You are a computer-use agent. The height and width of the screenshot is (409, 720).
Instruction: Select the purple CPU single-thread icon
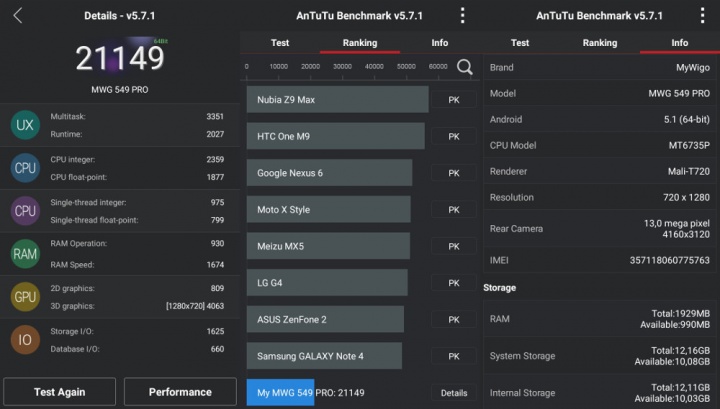click(x=25, y=211)
